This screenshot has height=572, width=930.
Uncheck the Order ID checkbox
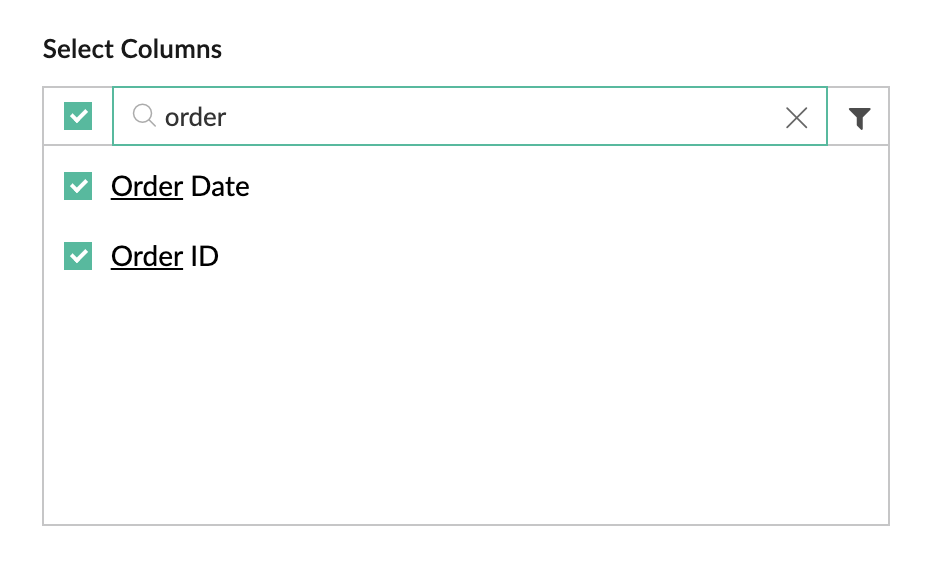click(x=78, y=257)
